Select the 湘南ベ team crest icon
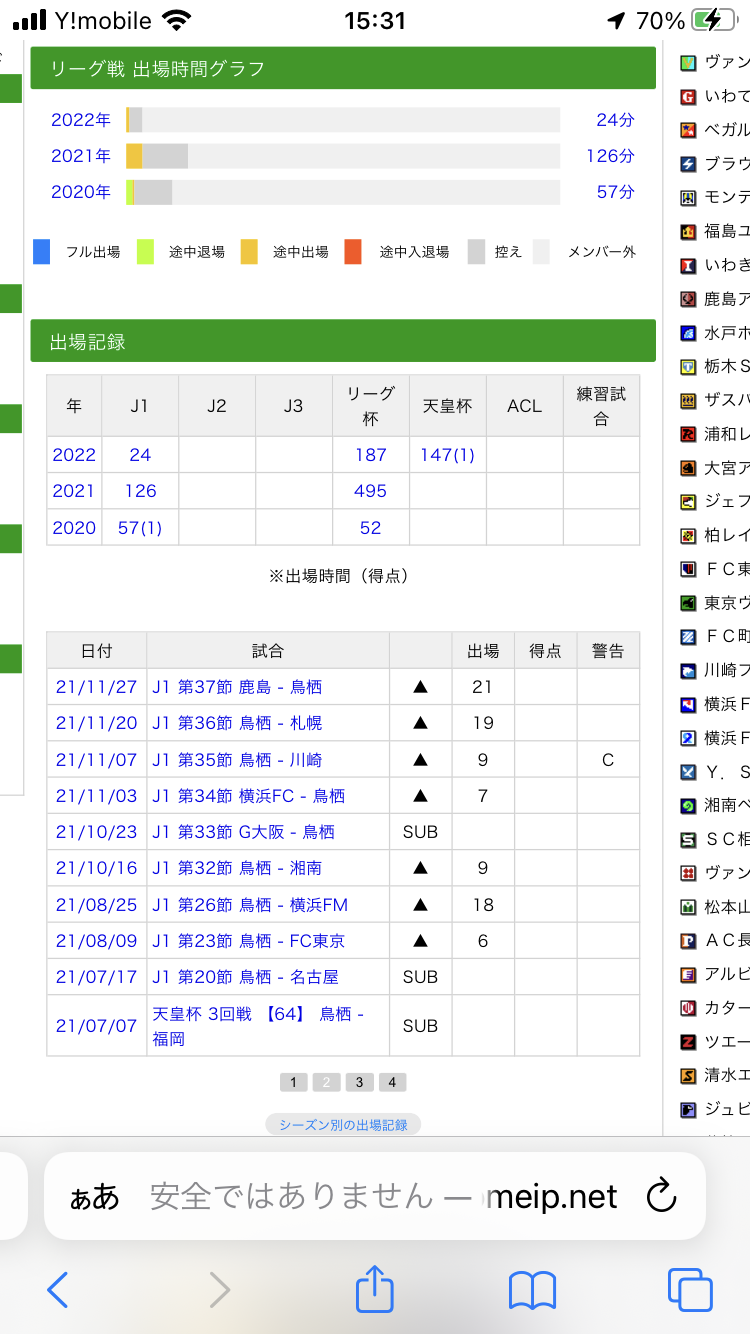 click(x=688, y=806)
